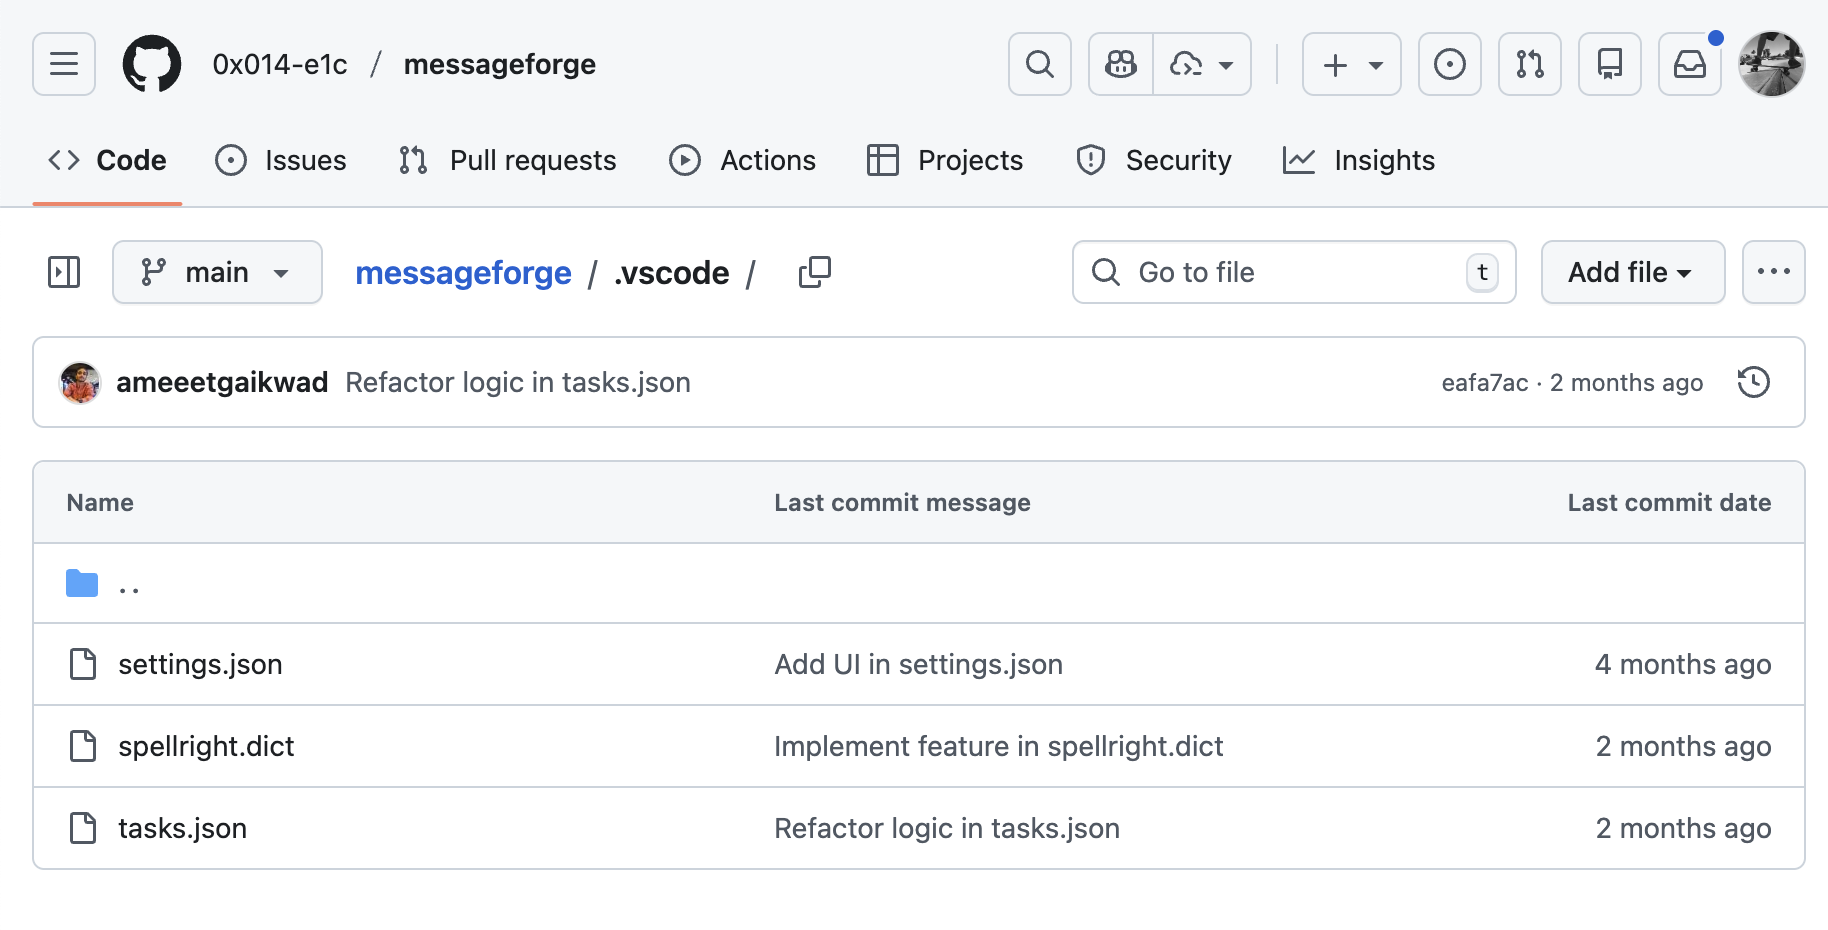1828x930 pixels.
Task: Open the more options ellipsis menu
Action: (1774, 272)
